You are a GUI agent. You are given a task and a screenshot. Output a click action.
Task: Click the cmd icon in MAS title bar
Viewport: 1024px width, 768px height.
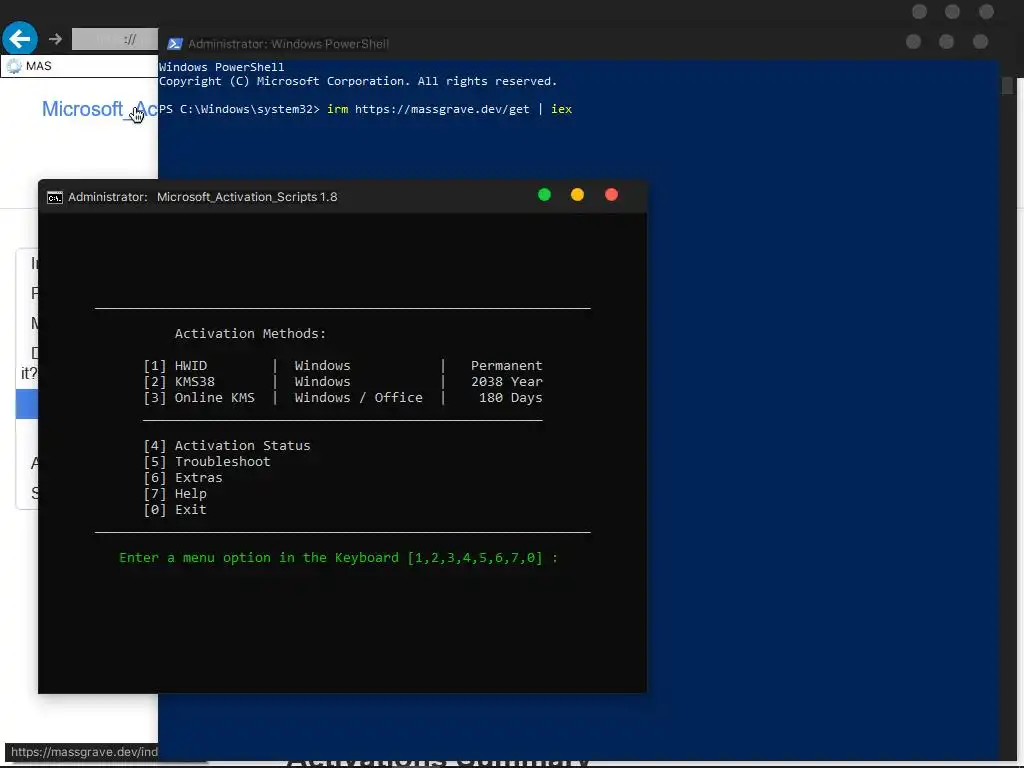point(55,197)
